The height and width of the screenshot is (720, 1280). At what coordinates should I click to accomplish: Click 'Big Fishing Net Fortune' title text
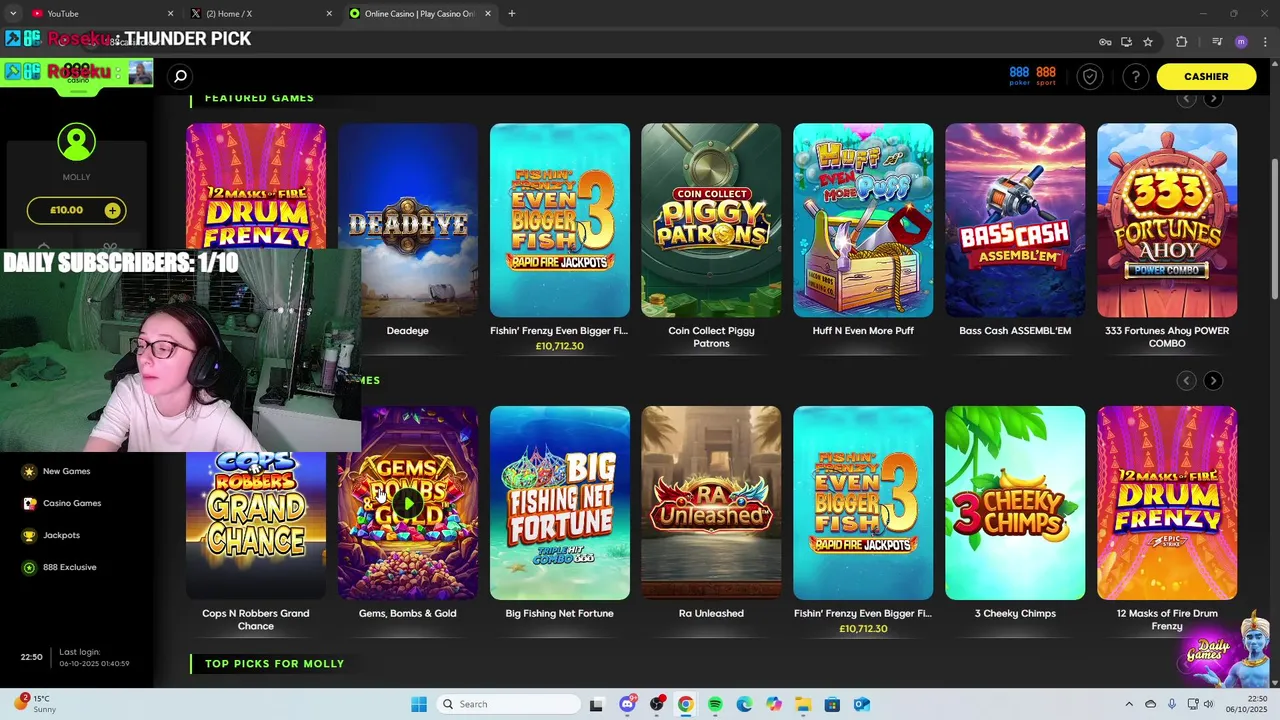[x=559, y=613]
